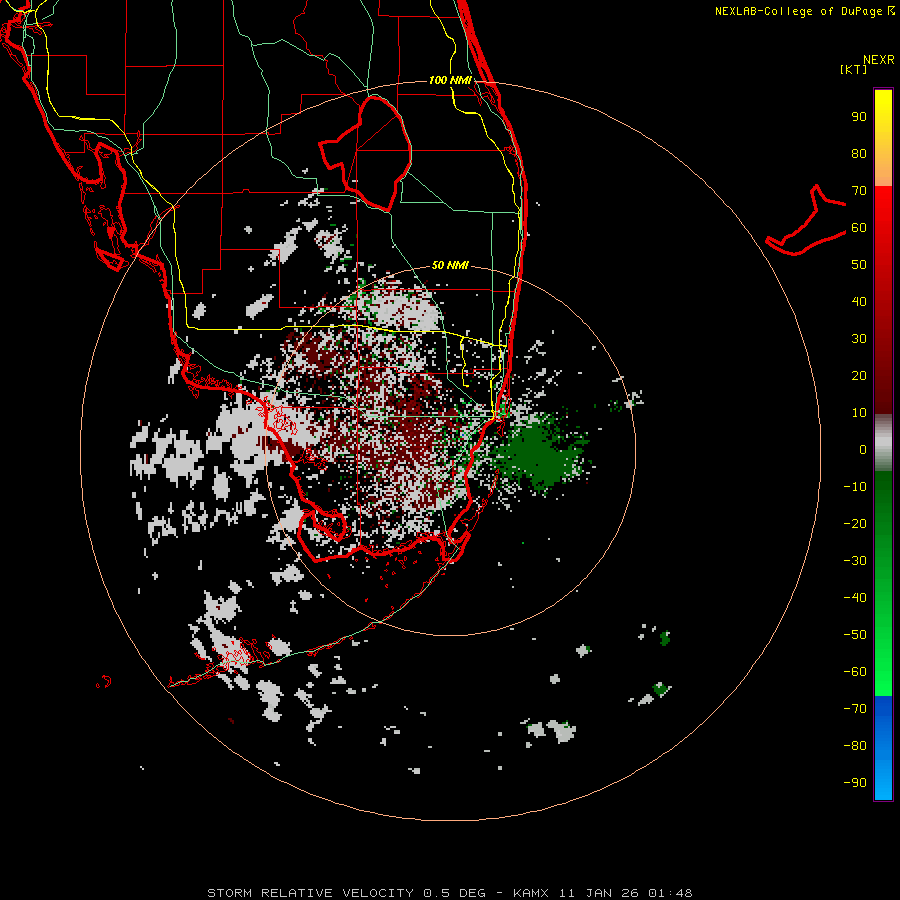900x900 pixels.
Task: Click the Lake Okeechobee outline on map
Action: pos(365,153)
